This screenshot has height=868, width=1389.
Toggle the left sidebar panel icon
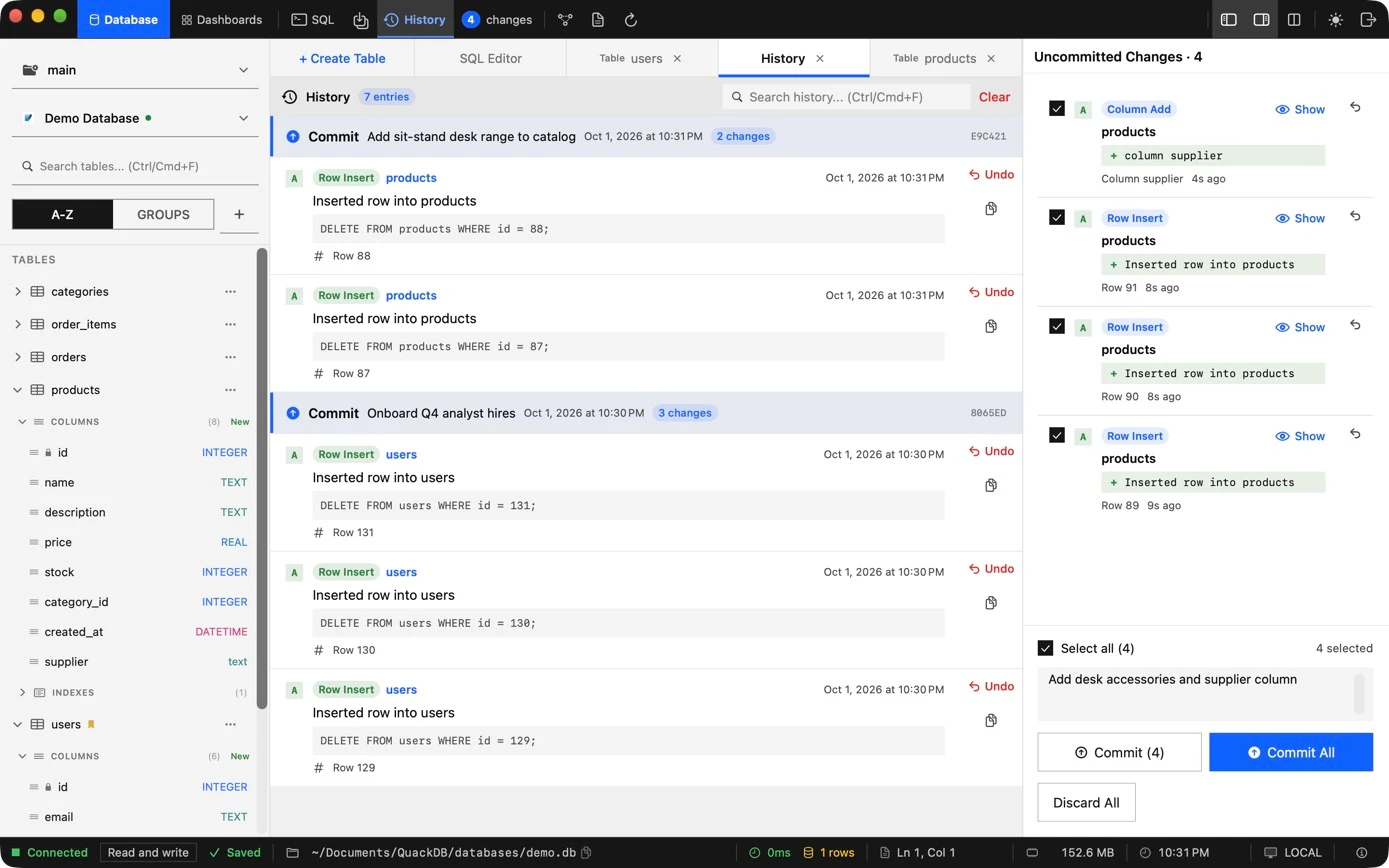1229,20
